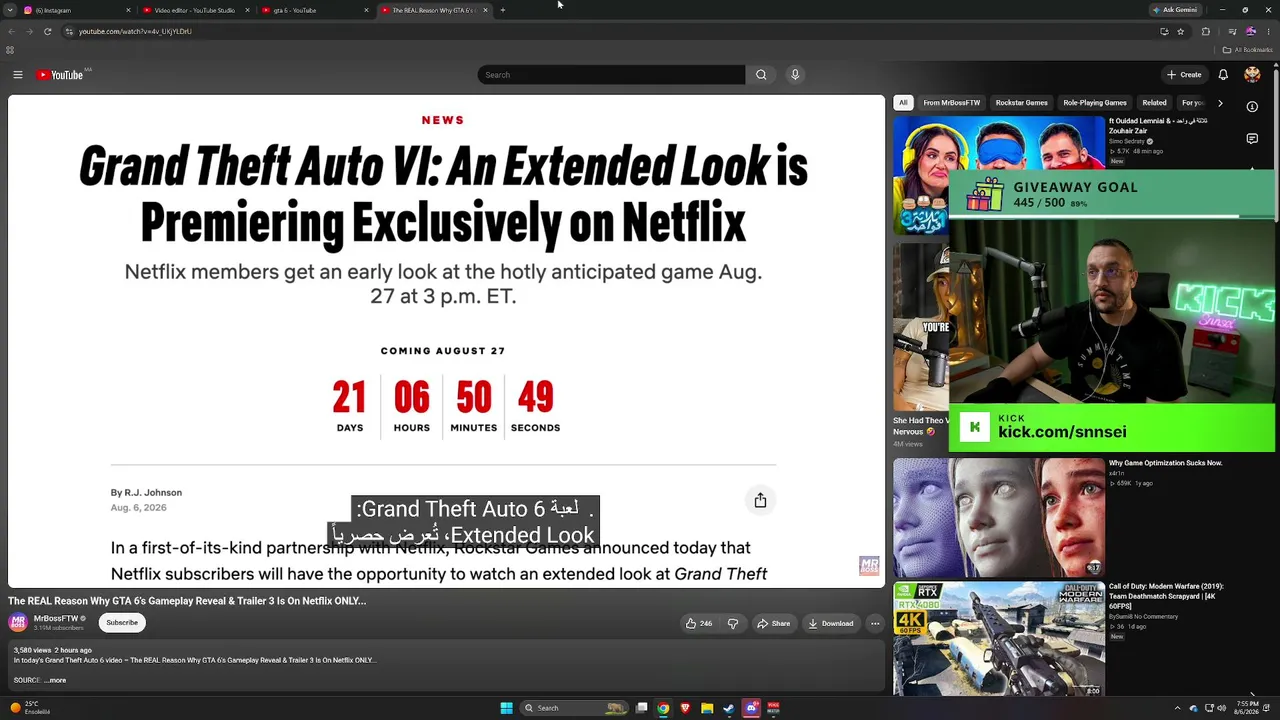Open a new browser tab
The image size is (1280, 720).
tap(503, 10)
